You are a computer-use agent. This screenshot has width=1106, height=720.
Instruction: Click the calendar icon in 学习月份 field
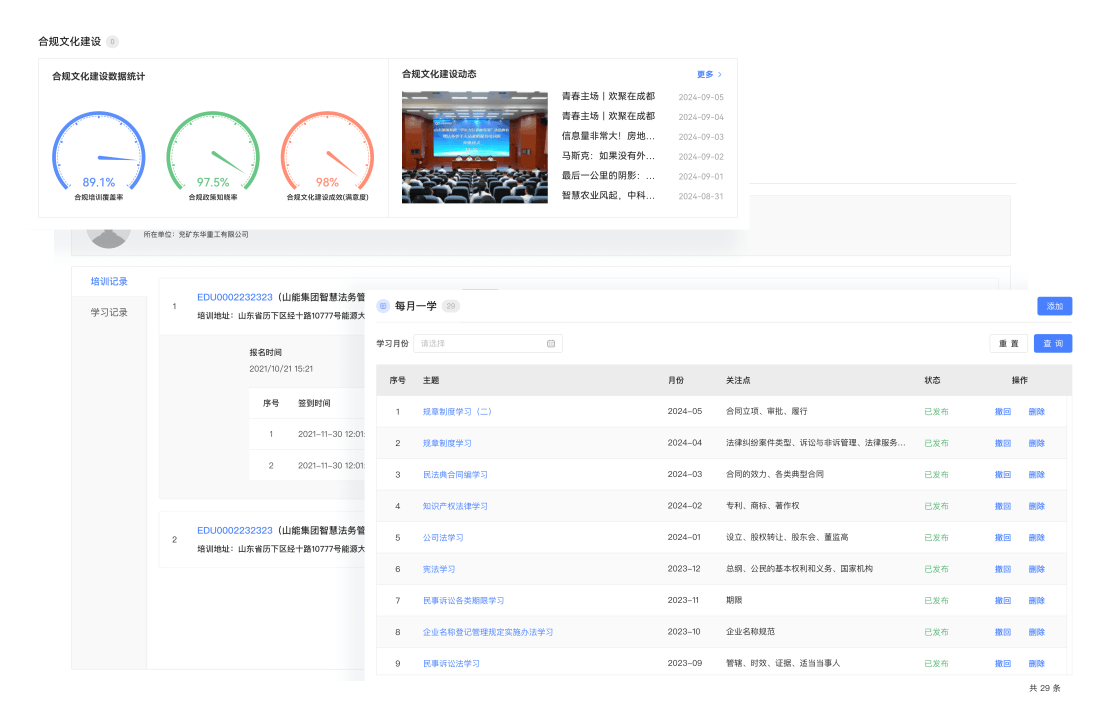click(551, 343)
